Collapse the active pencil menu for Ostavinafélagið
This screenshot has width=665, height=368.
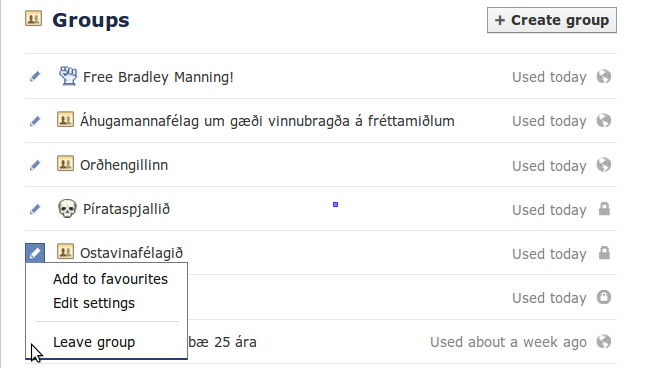coord(35,253)
